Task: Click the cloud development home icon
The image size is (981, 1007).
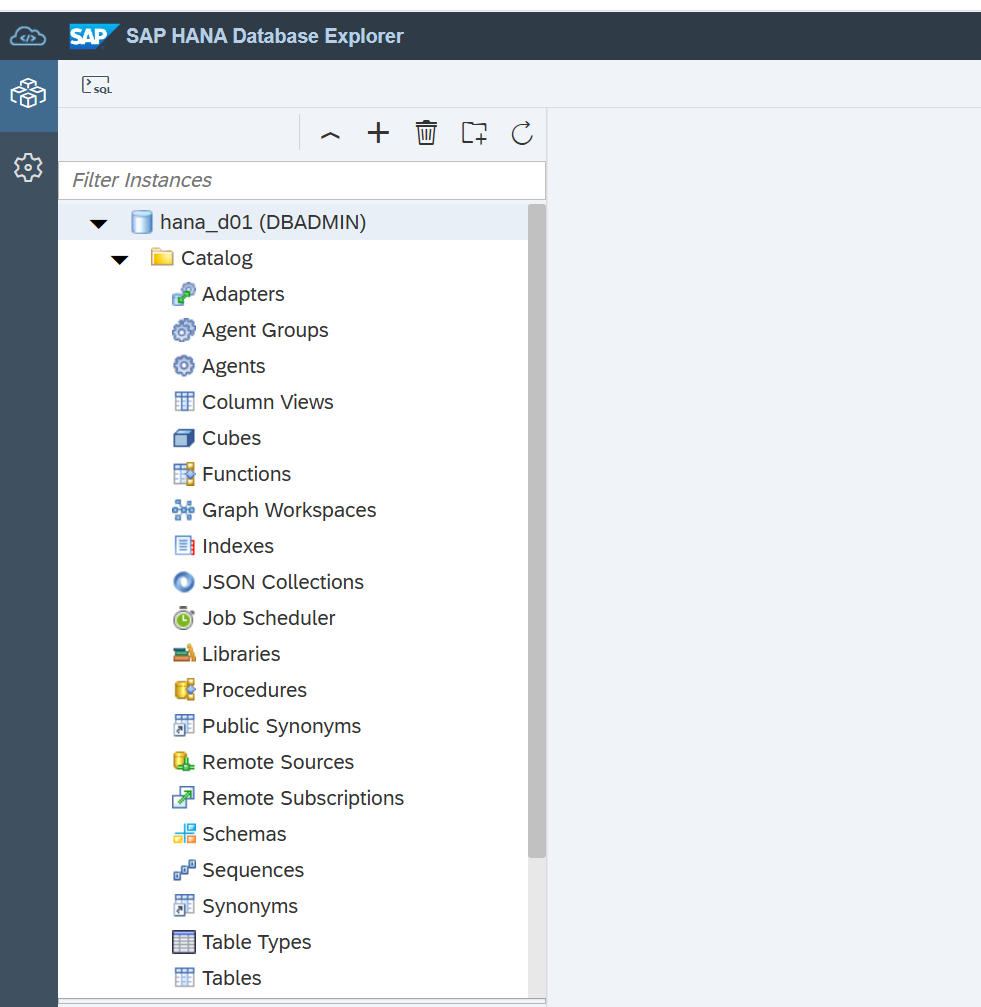Action: click(28, 37)
